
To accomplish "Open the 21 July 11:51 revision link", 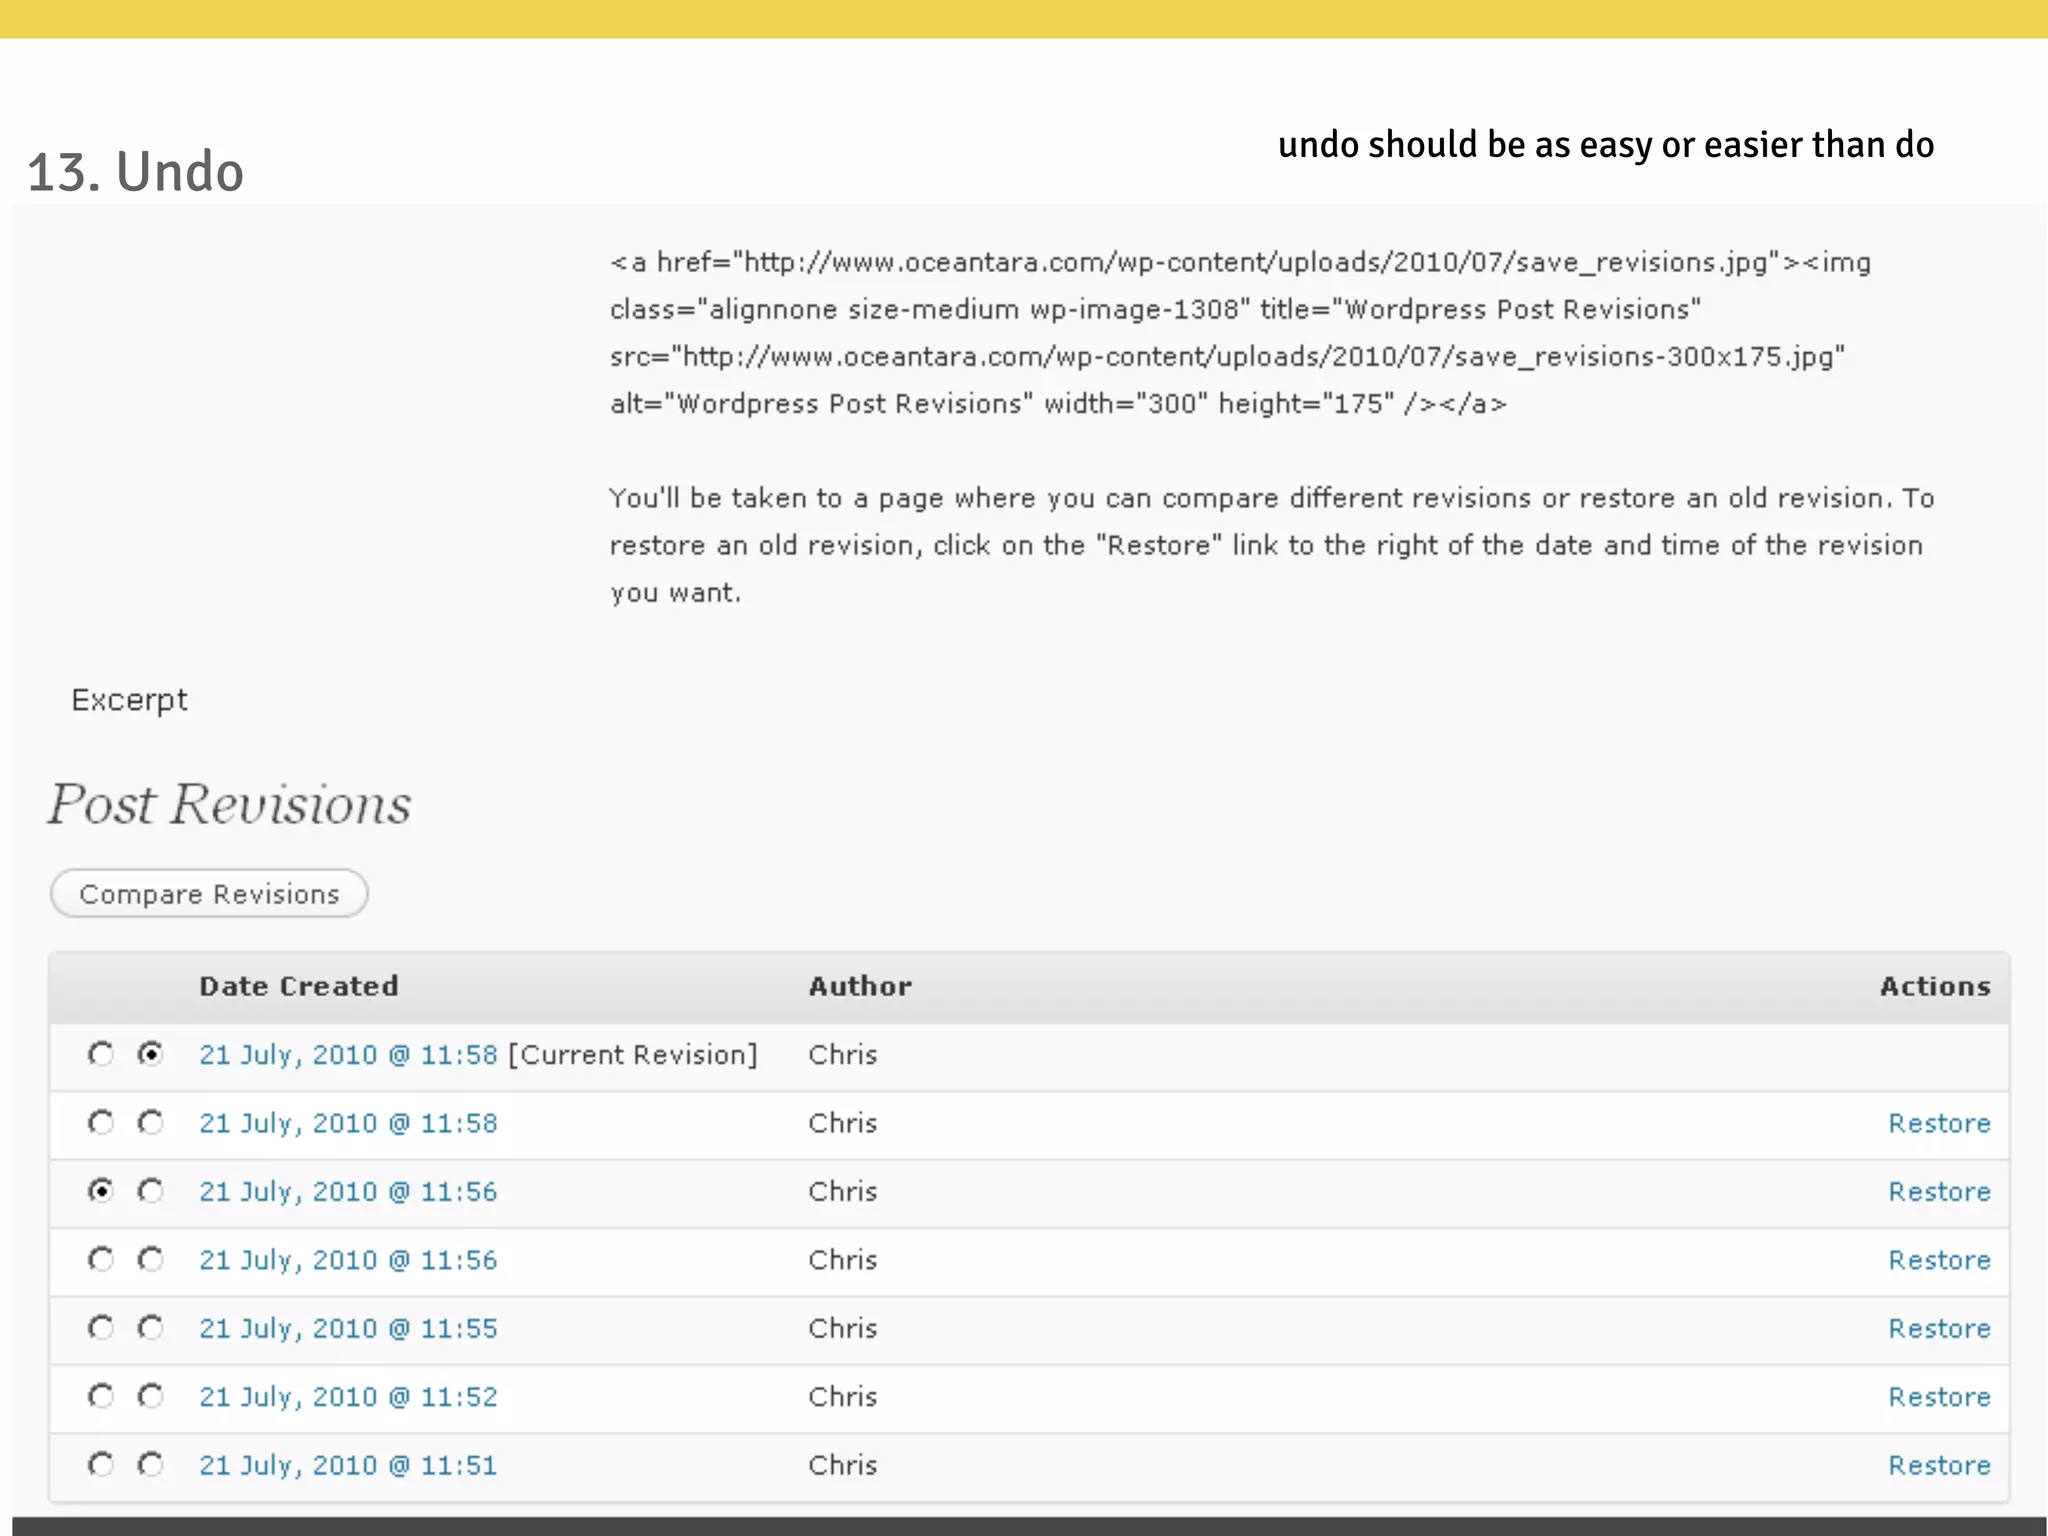I will point(348,1465).
